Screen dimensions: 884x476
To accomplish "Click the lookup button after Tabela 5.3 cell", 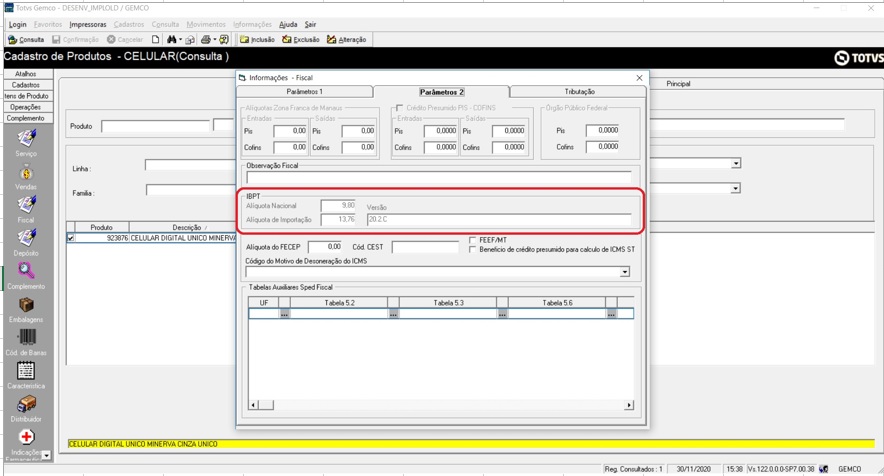I will tap(502, 314).
